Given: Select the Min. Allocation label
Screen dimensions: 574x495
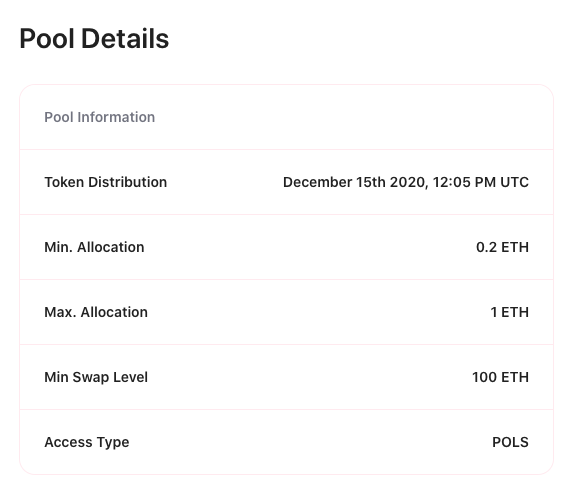Looking at the screenshot, I should [x=94, y=247].
